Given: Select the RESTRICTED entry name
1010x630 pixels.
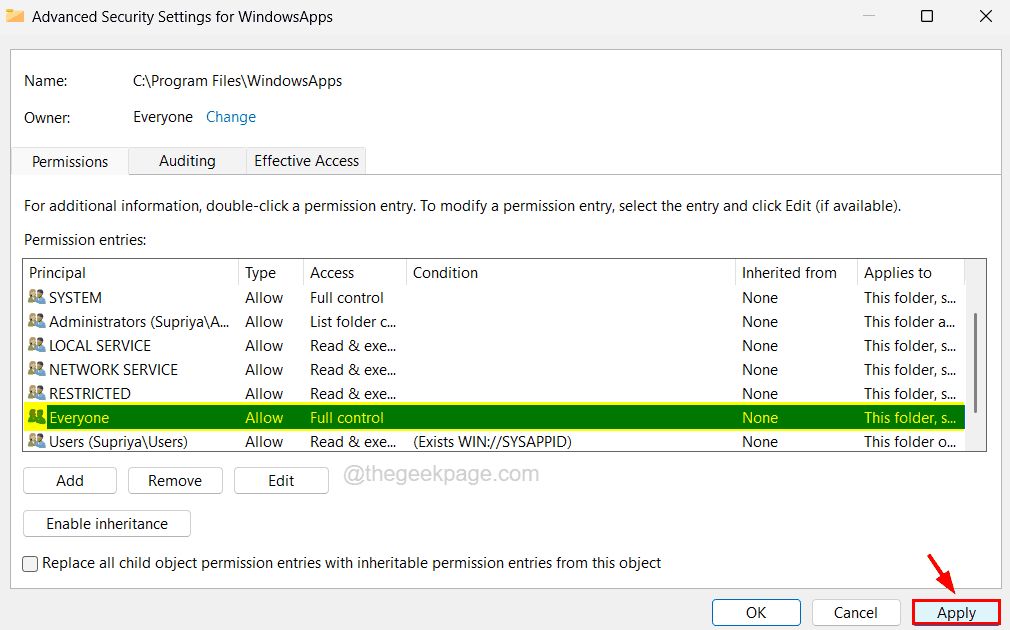Looking at the screenshot, I should pyautogui.click(x=90, y=394).
